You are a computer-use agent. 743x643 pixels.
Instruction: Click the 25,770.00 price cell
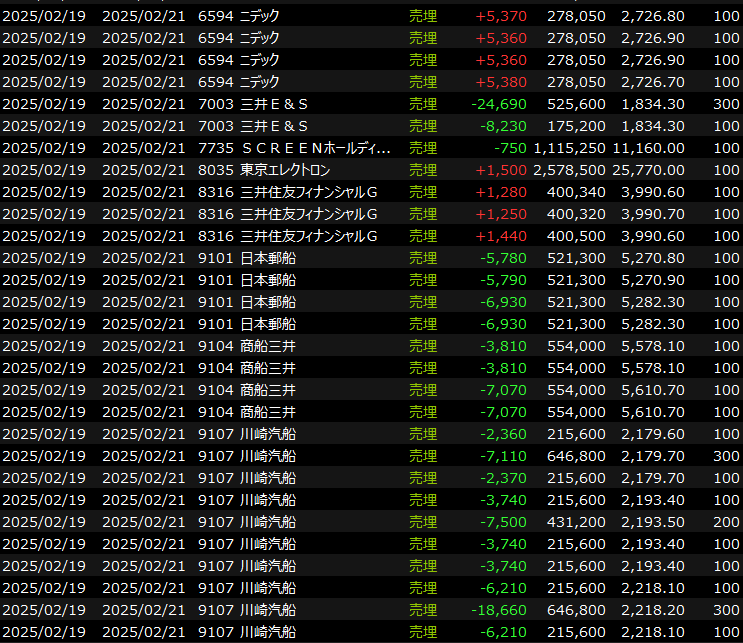652,170
